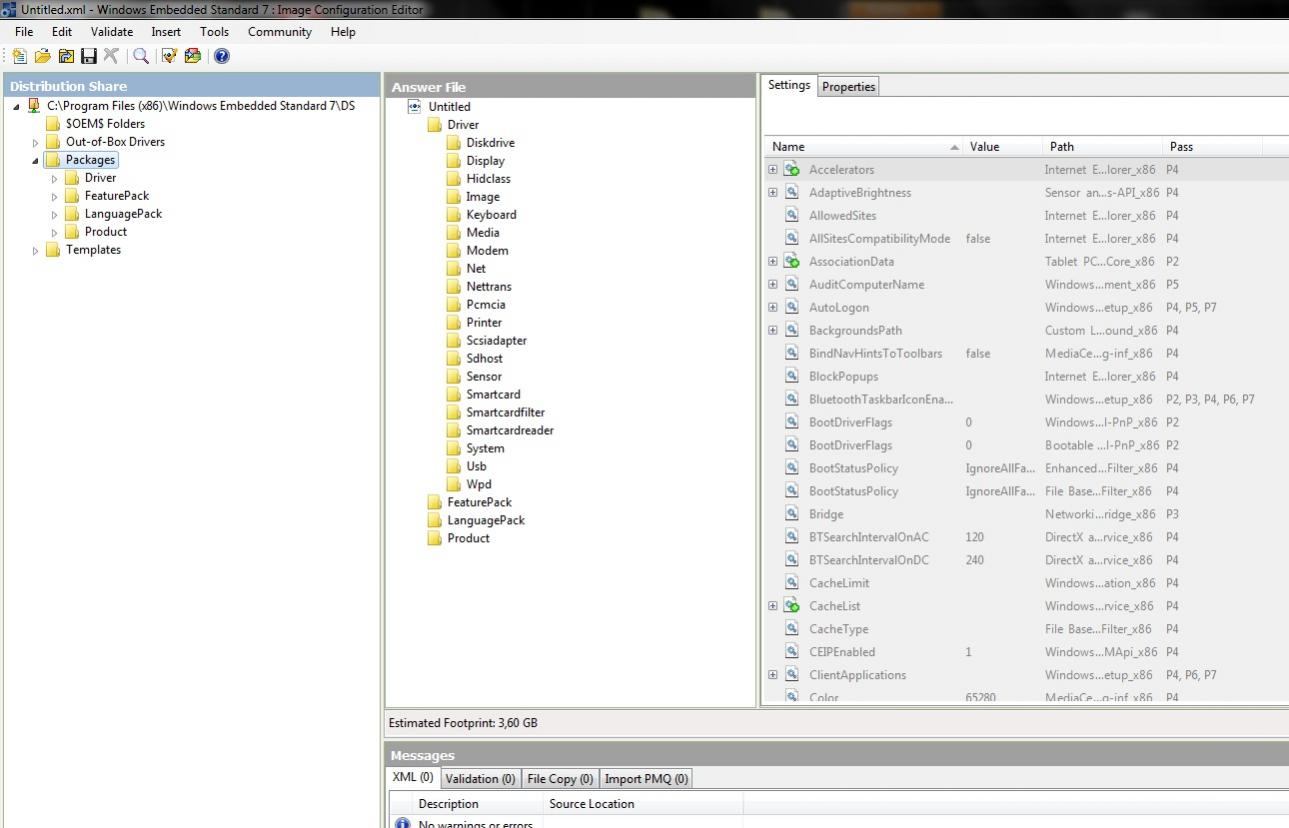Click the application icon in title bar
The height and width of the screenshot is (828, 1289).
pyautogui.click(x=9, y=9)
